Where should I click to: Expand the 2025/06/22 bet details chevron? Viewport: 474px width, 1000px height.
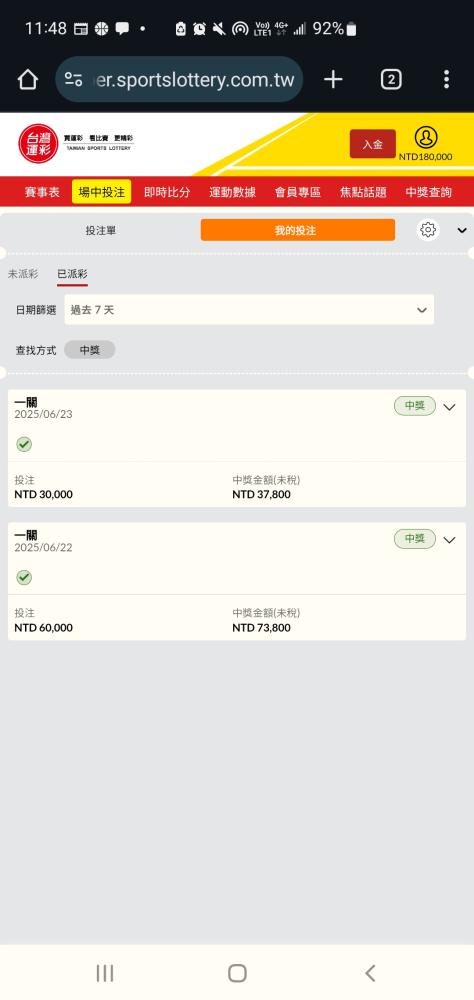(x=449, y=540)
